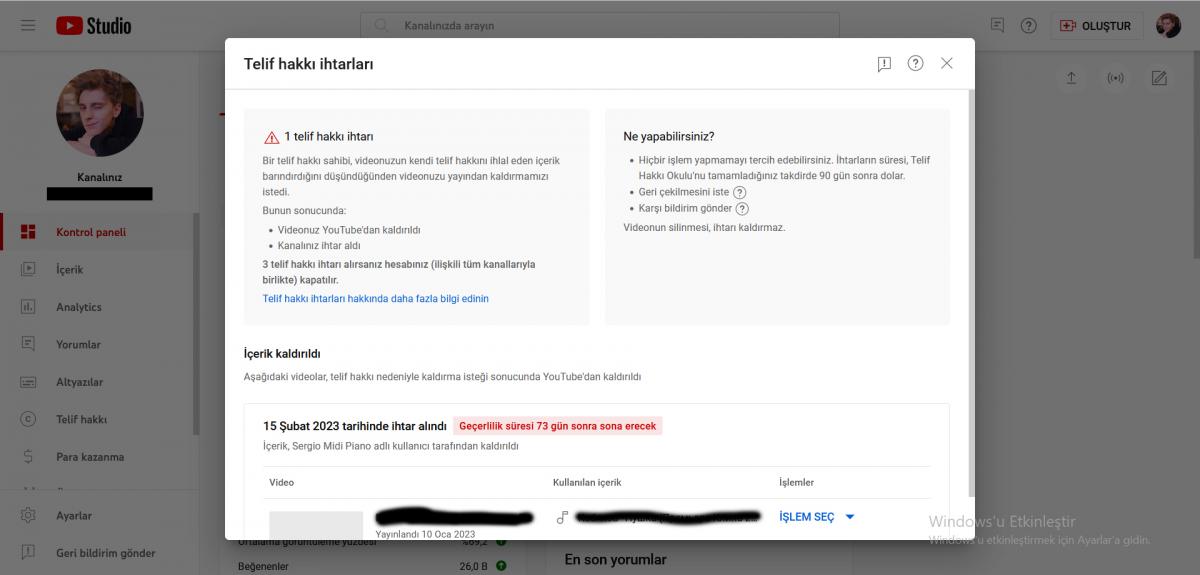Viewport: 1200px width, 575px height.
Task: Open the account avatar menu
Action: (1168, 26)
